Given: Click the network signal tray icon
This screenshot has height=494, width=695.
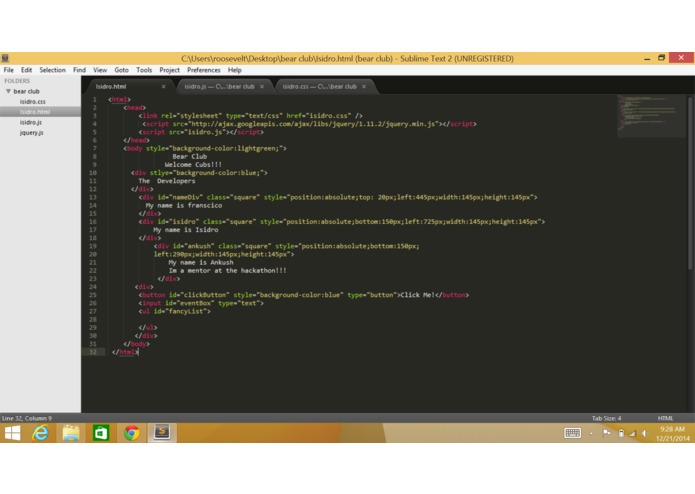Looking at the screenshot, I should (x=633, y=433).
